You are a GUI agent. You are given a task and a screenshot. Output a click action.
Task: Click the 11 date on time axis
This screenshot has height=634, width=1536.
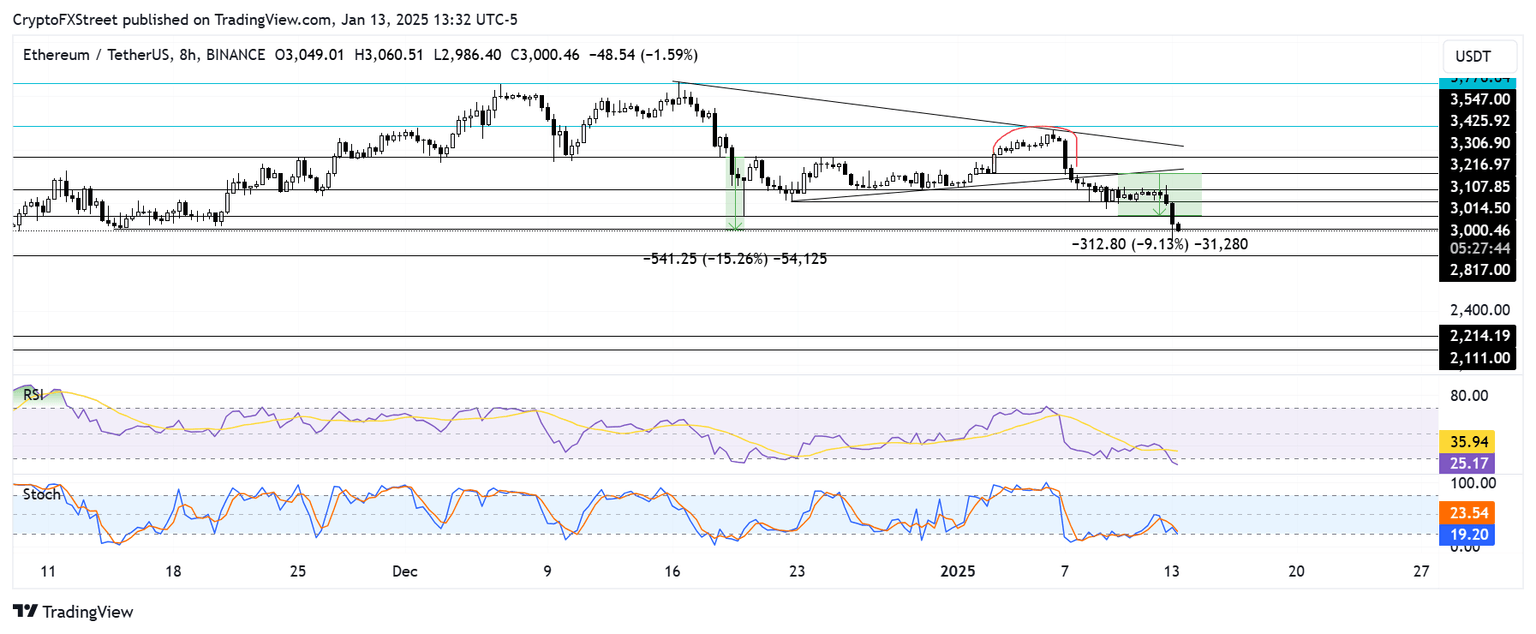(48, 572)
